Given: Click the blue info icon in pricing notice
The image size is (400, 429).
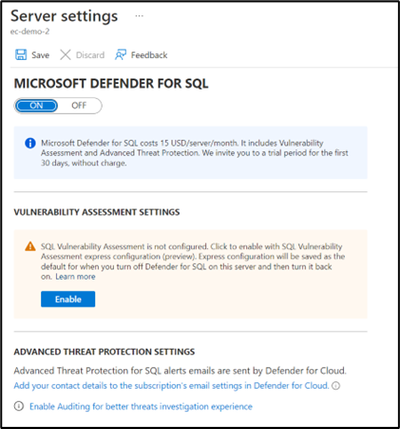Looking at the screenshot, I should tap(30, 143).
